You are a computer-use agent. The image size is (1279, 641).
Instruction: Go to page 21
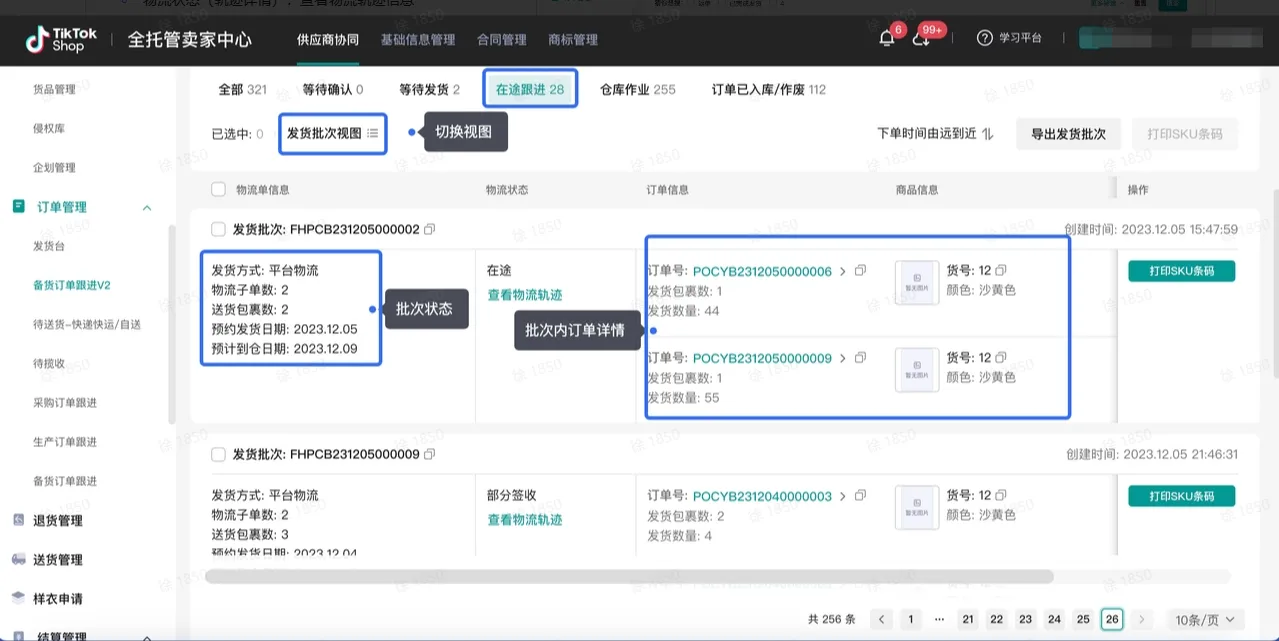[x=967, y=619]
